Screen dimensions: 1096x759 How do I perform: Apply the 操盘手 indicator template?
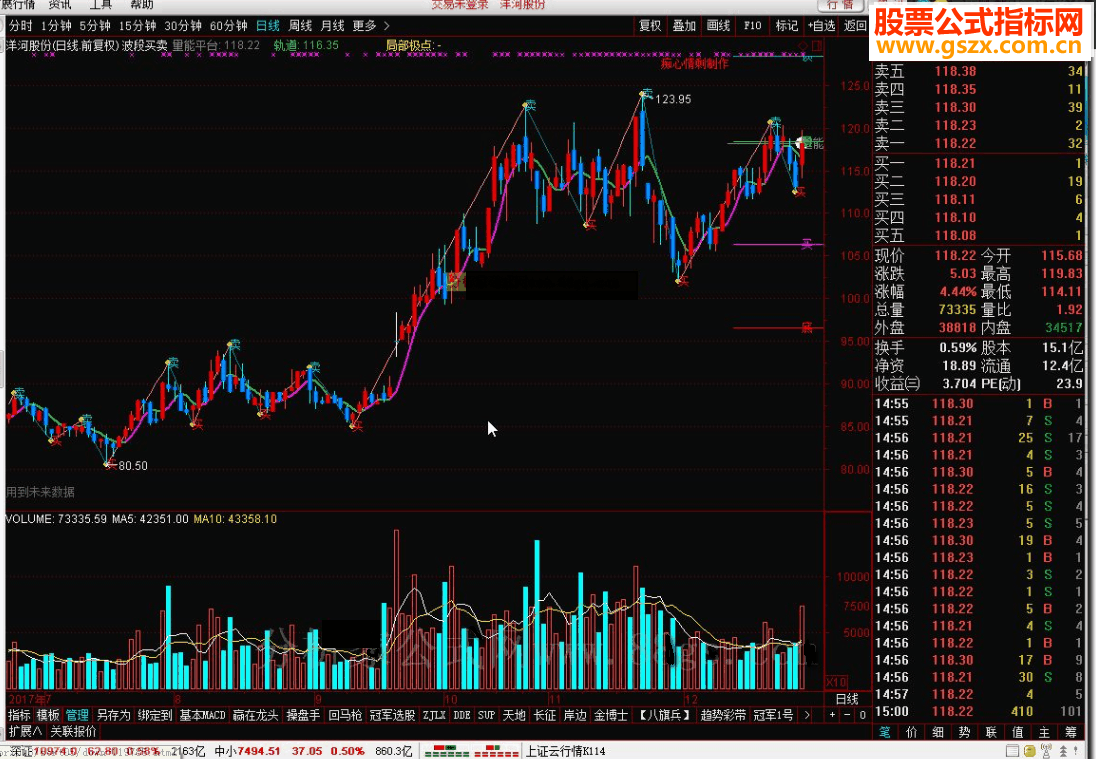tap(303, 715)
